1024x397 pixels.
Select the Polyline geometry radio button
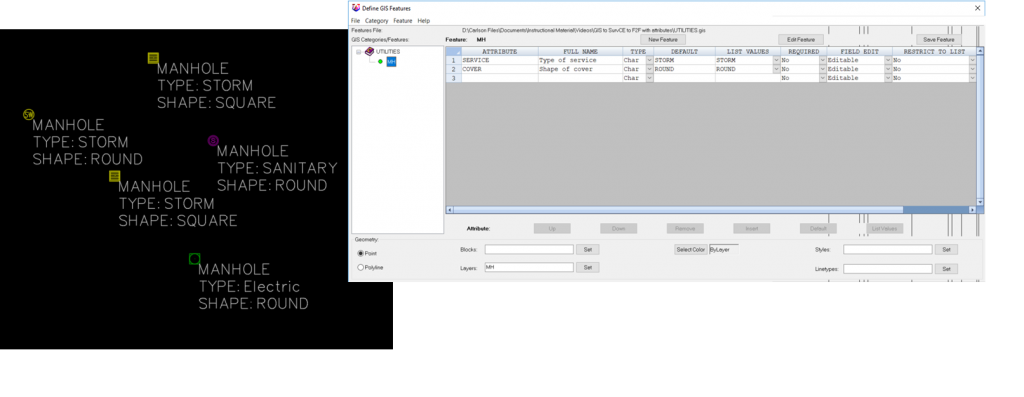[x=360, y=268]
